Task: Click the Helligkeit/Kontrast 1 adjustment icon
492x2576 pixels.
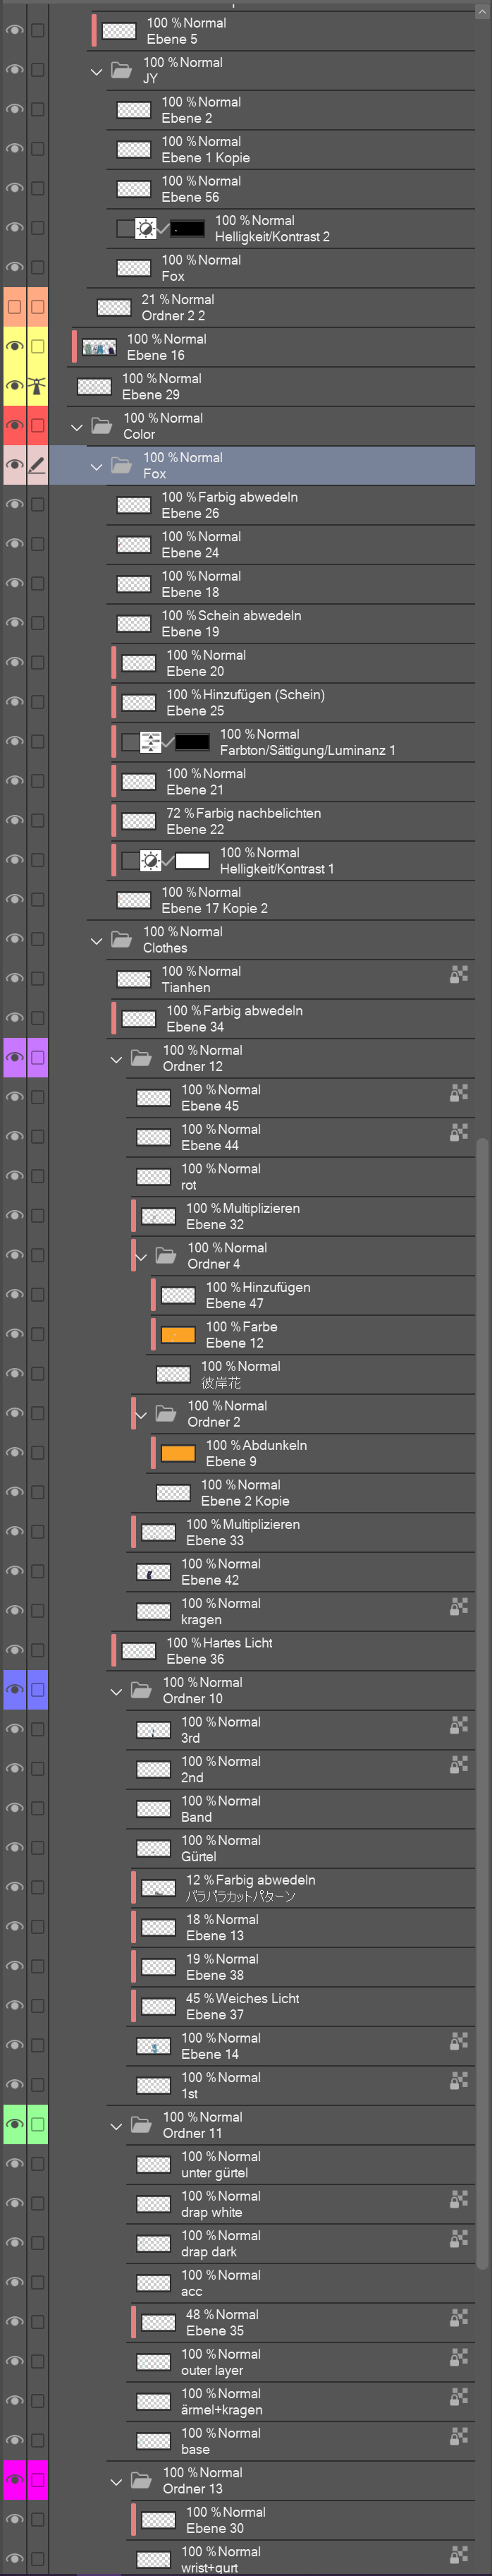Action: coord(151,861)
